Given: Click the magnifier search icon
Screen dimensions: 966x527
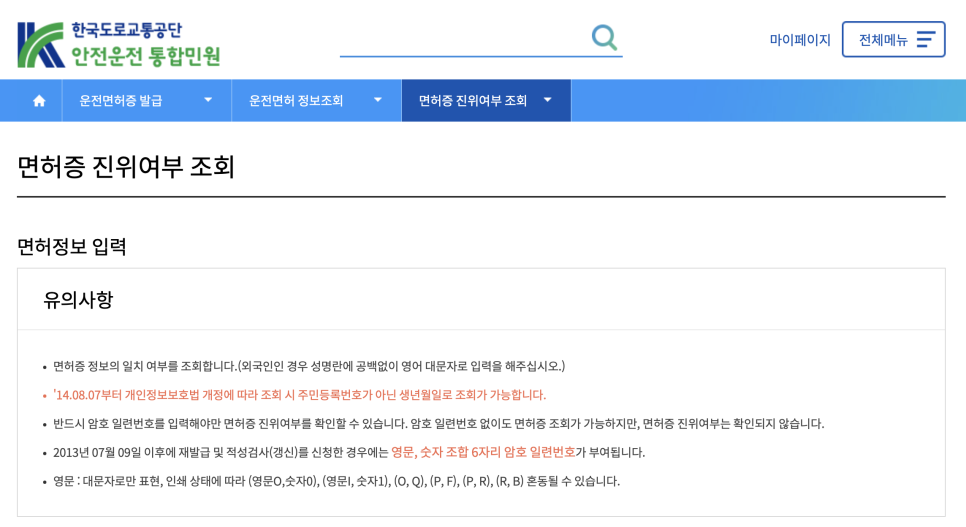Looking at the screenshot, I should coord(604,38).
